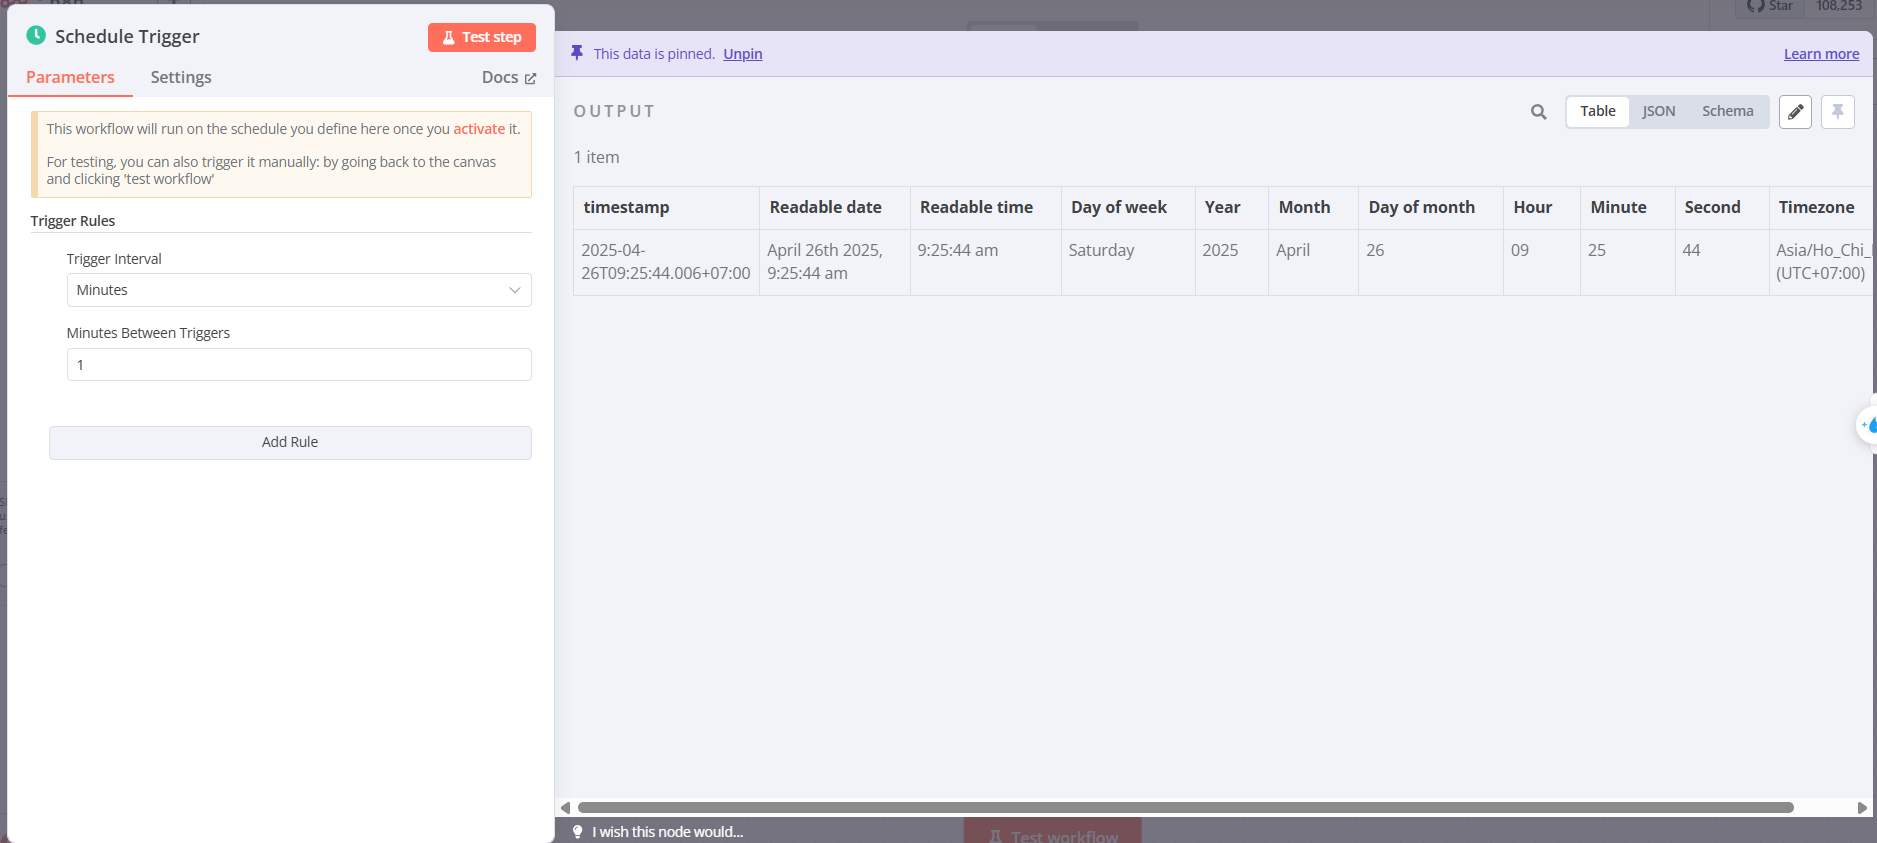The image size is (1877, 843).
Task: Click the assistant droplet icon at right edge
Action: 1869,425
